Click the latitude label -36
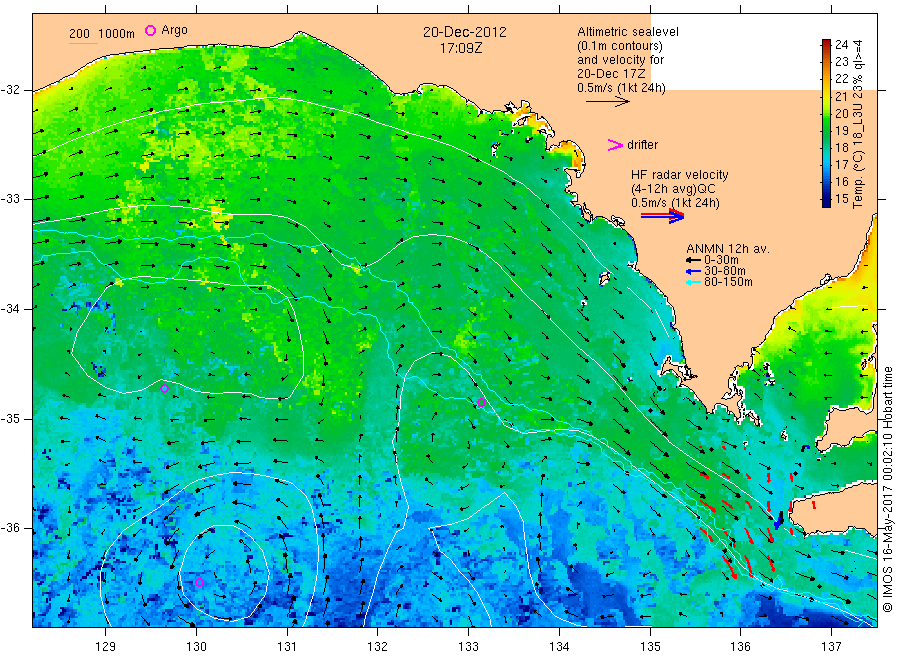This screenshot has width=900, height=660. pyautogui.click(x=10, y=527)
